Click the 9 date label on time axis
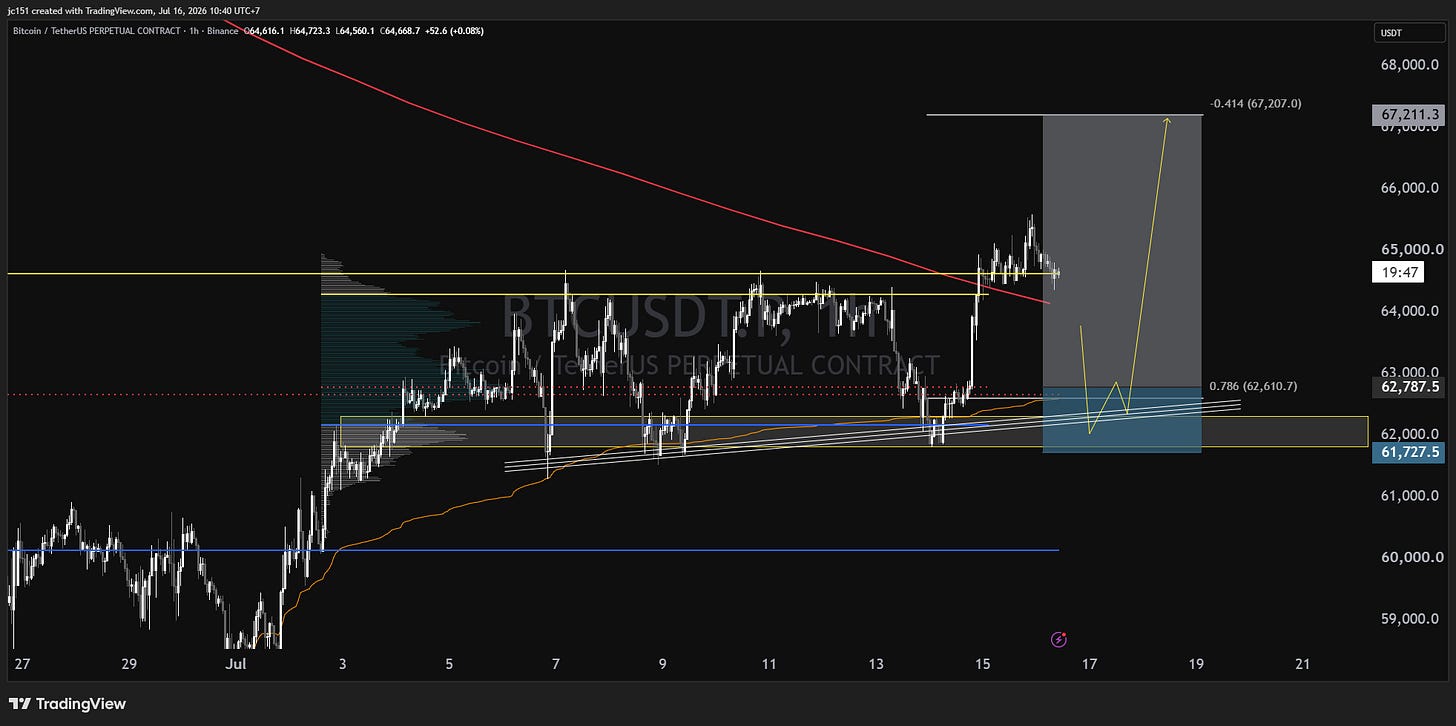The height and width of the screenshot is (726, 1456). 663,663
